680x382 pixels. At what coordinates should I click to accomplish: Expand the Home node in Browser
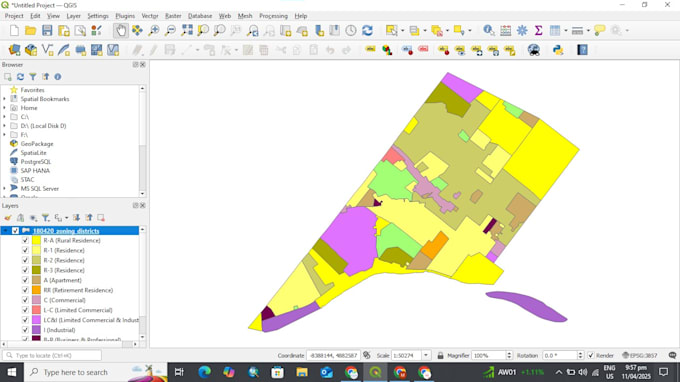pos(5,108)
